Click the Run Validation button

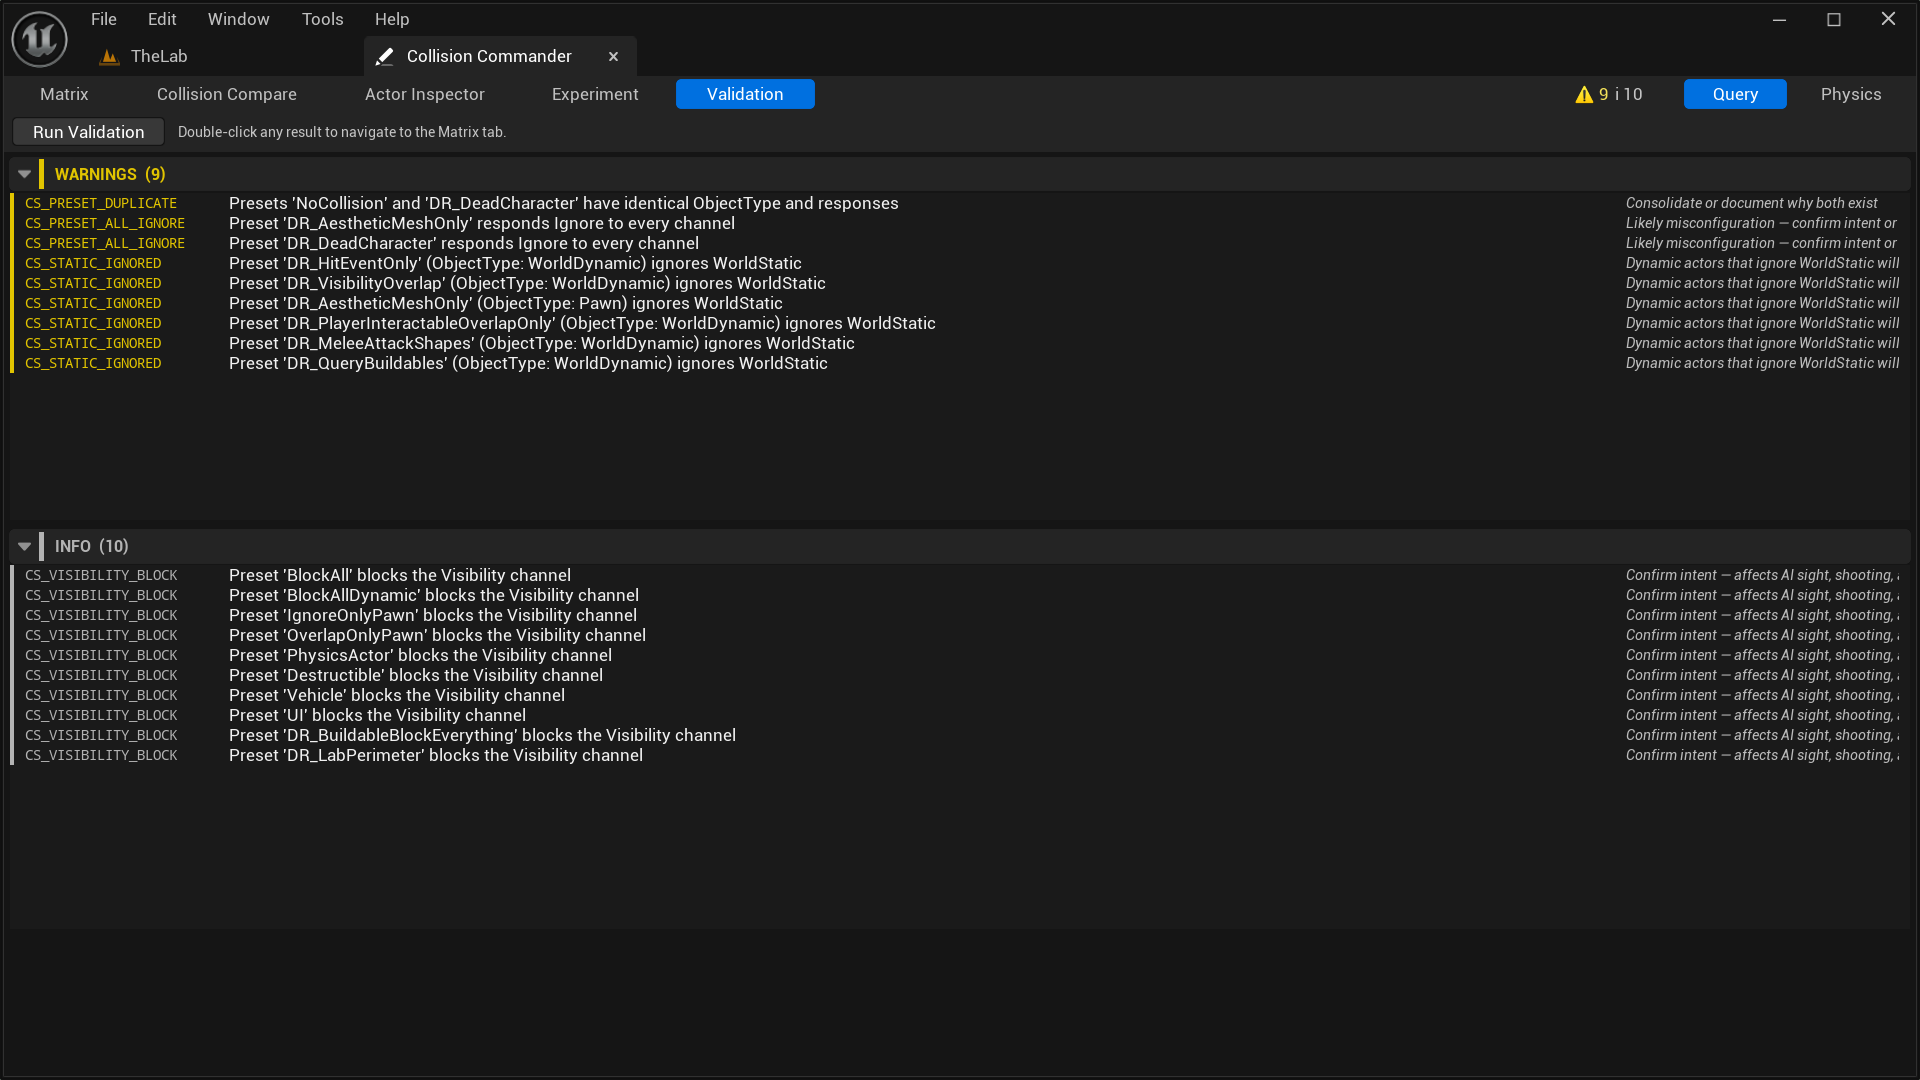click(87, 131)
